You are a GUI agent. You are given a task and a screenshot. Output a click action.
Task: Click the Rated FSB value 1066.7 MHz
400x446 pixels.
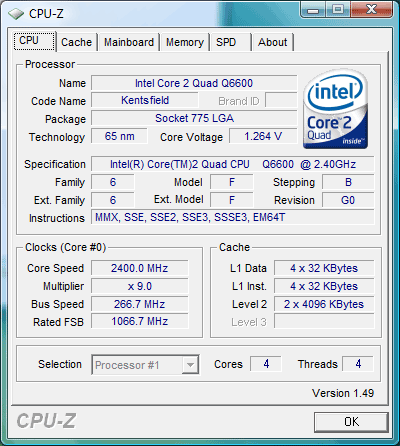(x=140, y=322)
